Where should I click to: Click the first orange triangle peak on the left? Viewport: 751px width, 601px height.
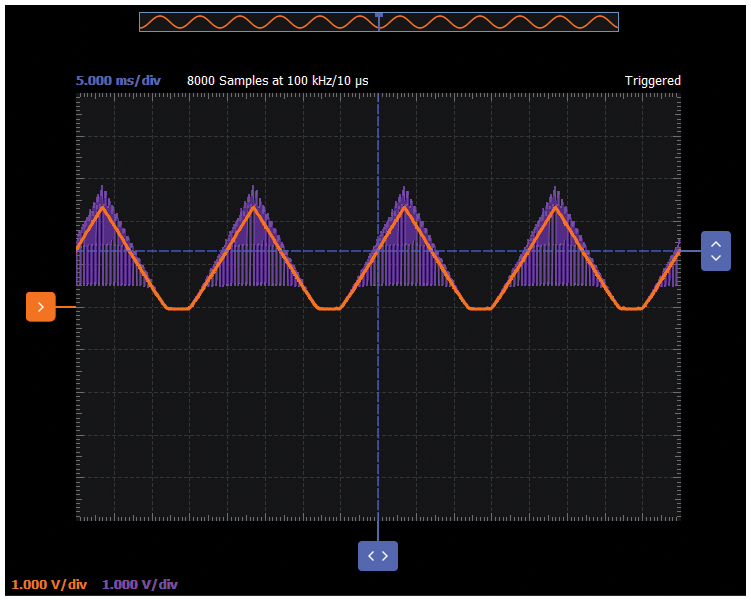click(102, 208)
